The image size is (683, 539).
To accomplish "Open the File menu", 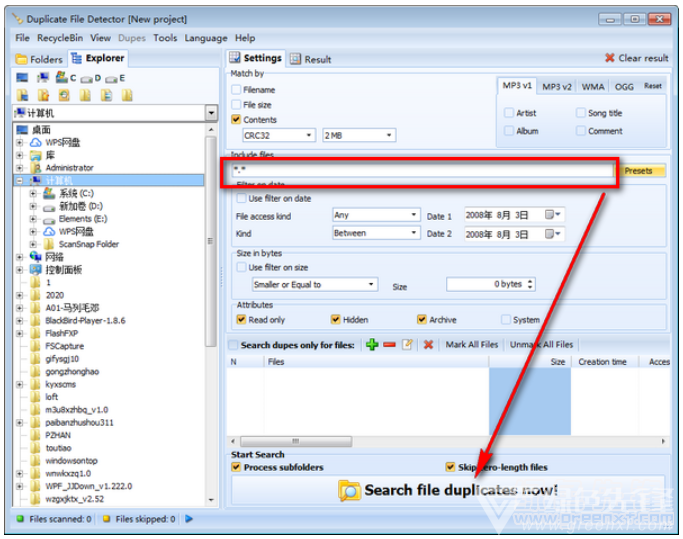I will [x=22, y=38].
